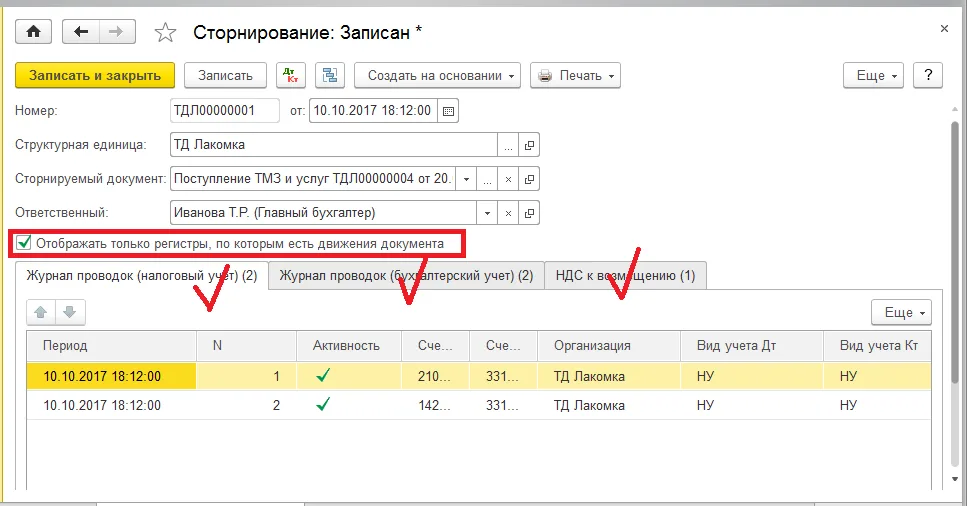Click НУ under Вид учета Кт, row 2
The height and width of the screenshot is (506, 967).
877,405
